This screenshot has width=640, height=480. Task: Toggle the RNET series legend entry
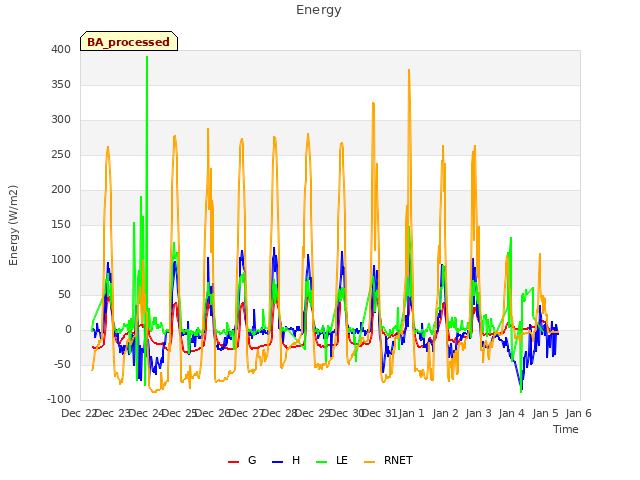tap(388, 460)
